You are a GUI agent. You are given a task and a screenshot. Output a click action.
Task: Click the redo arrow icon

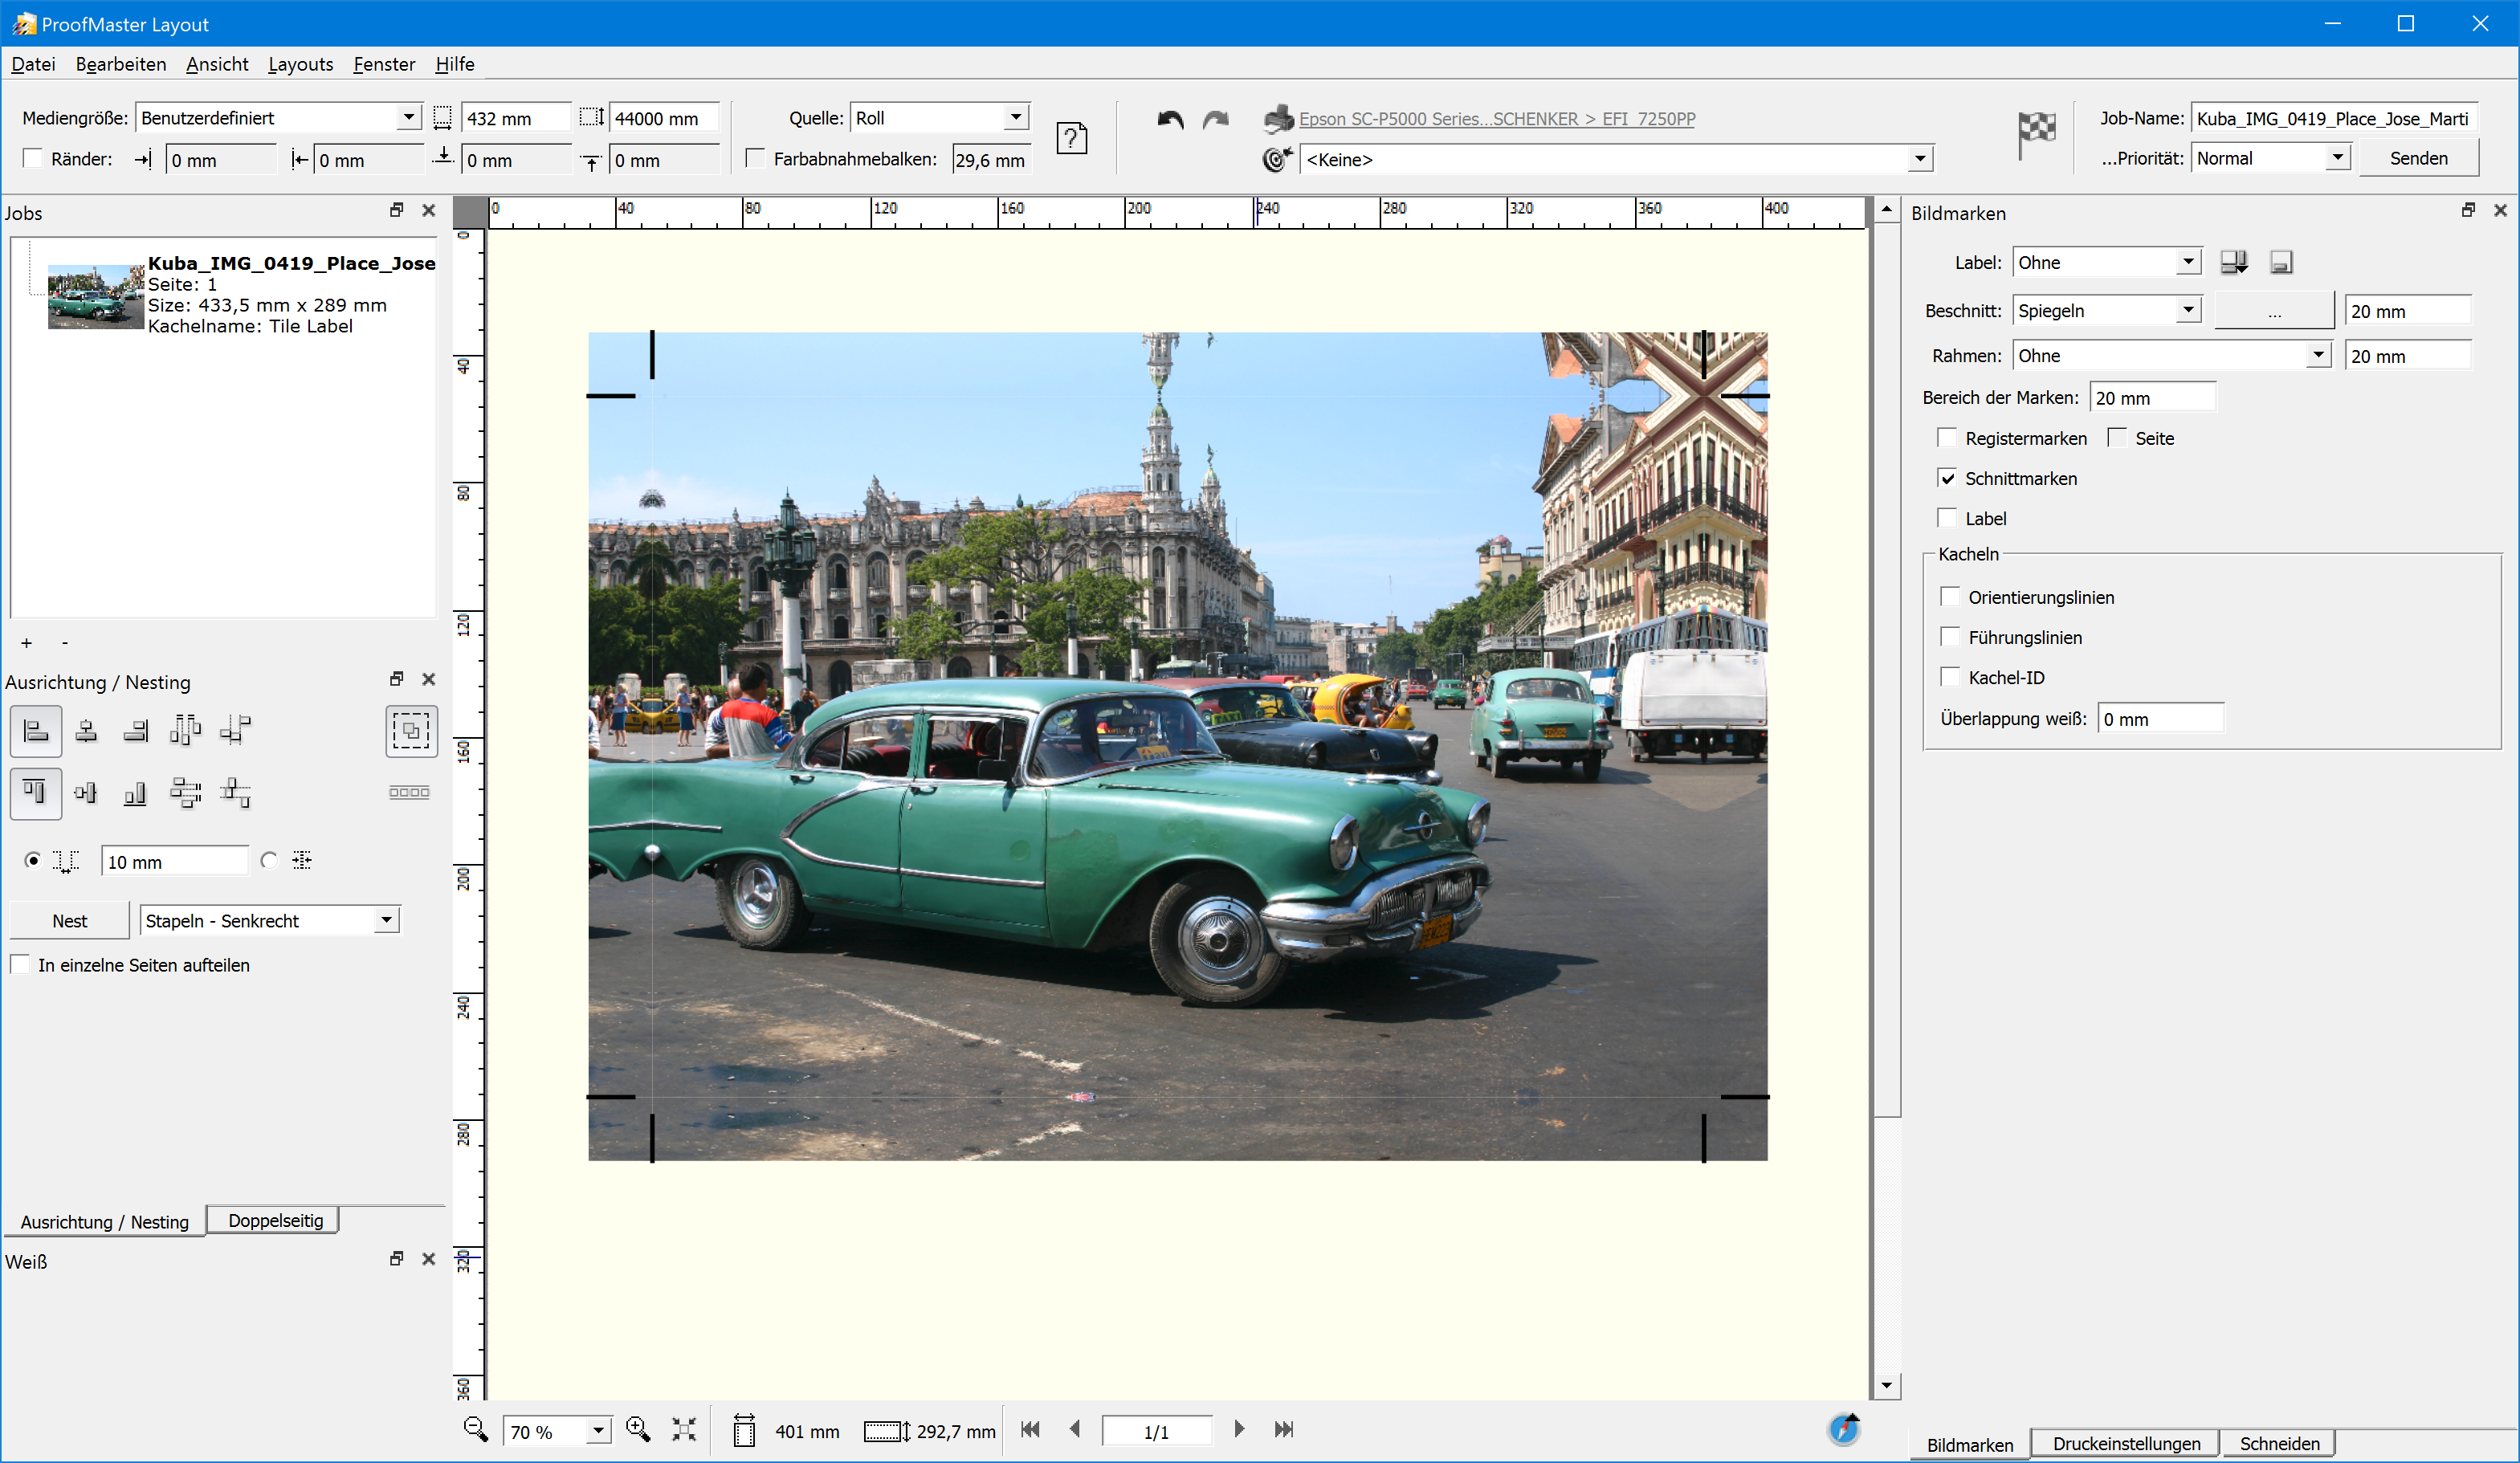click(1215, 120)
